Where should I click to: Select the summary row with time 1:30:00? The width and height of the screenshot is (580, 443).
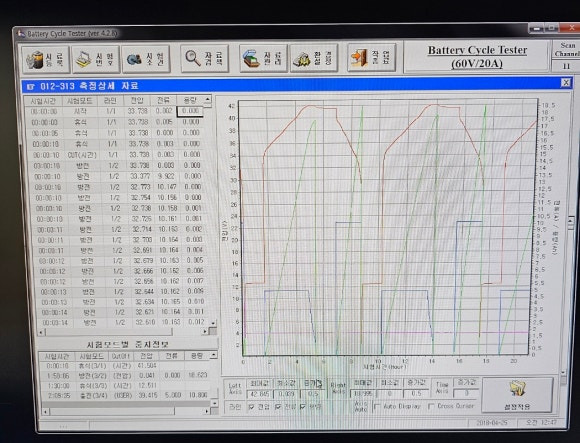(x=128, y=385)
